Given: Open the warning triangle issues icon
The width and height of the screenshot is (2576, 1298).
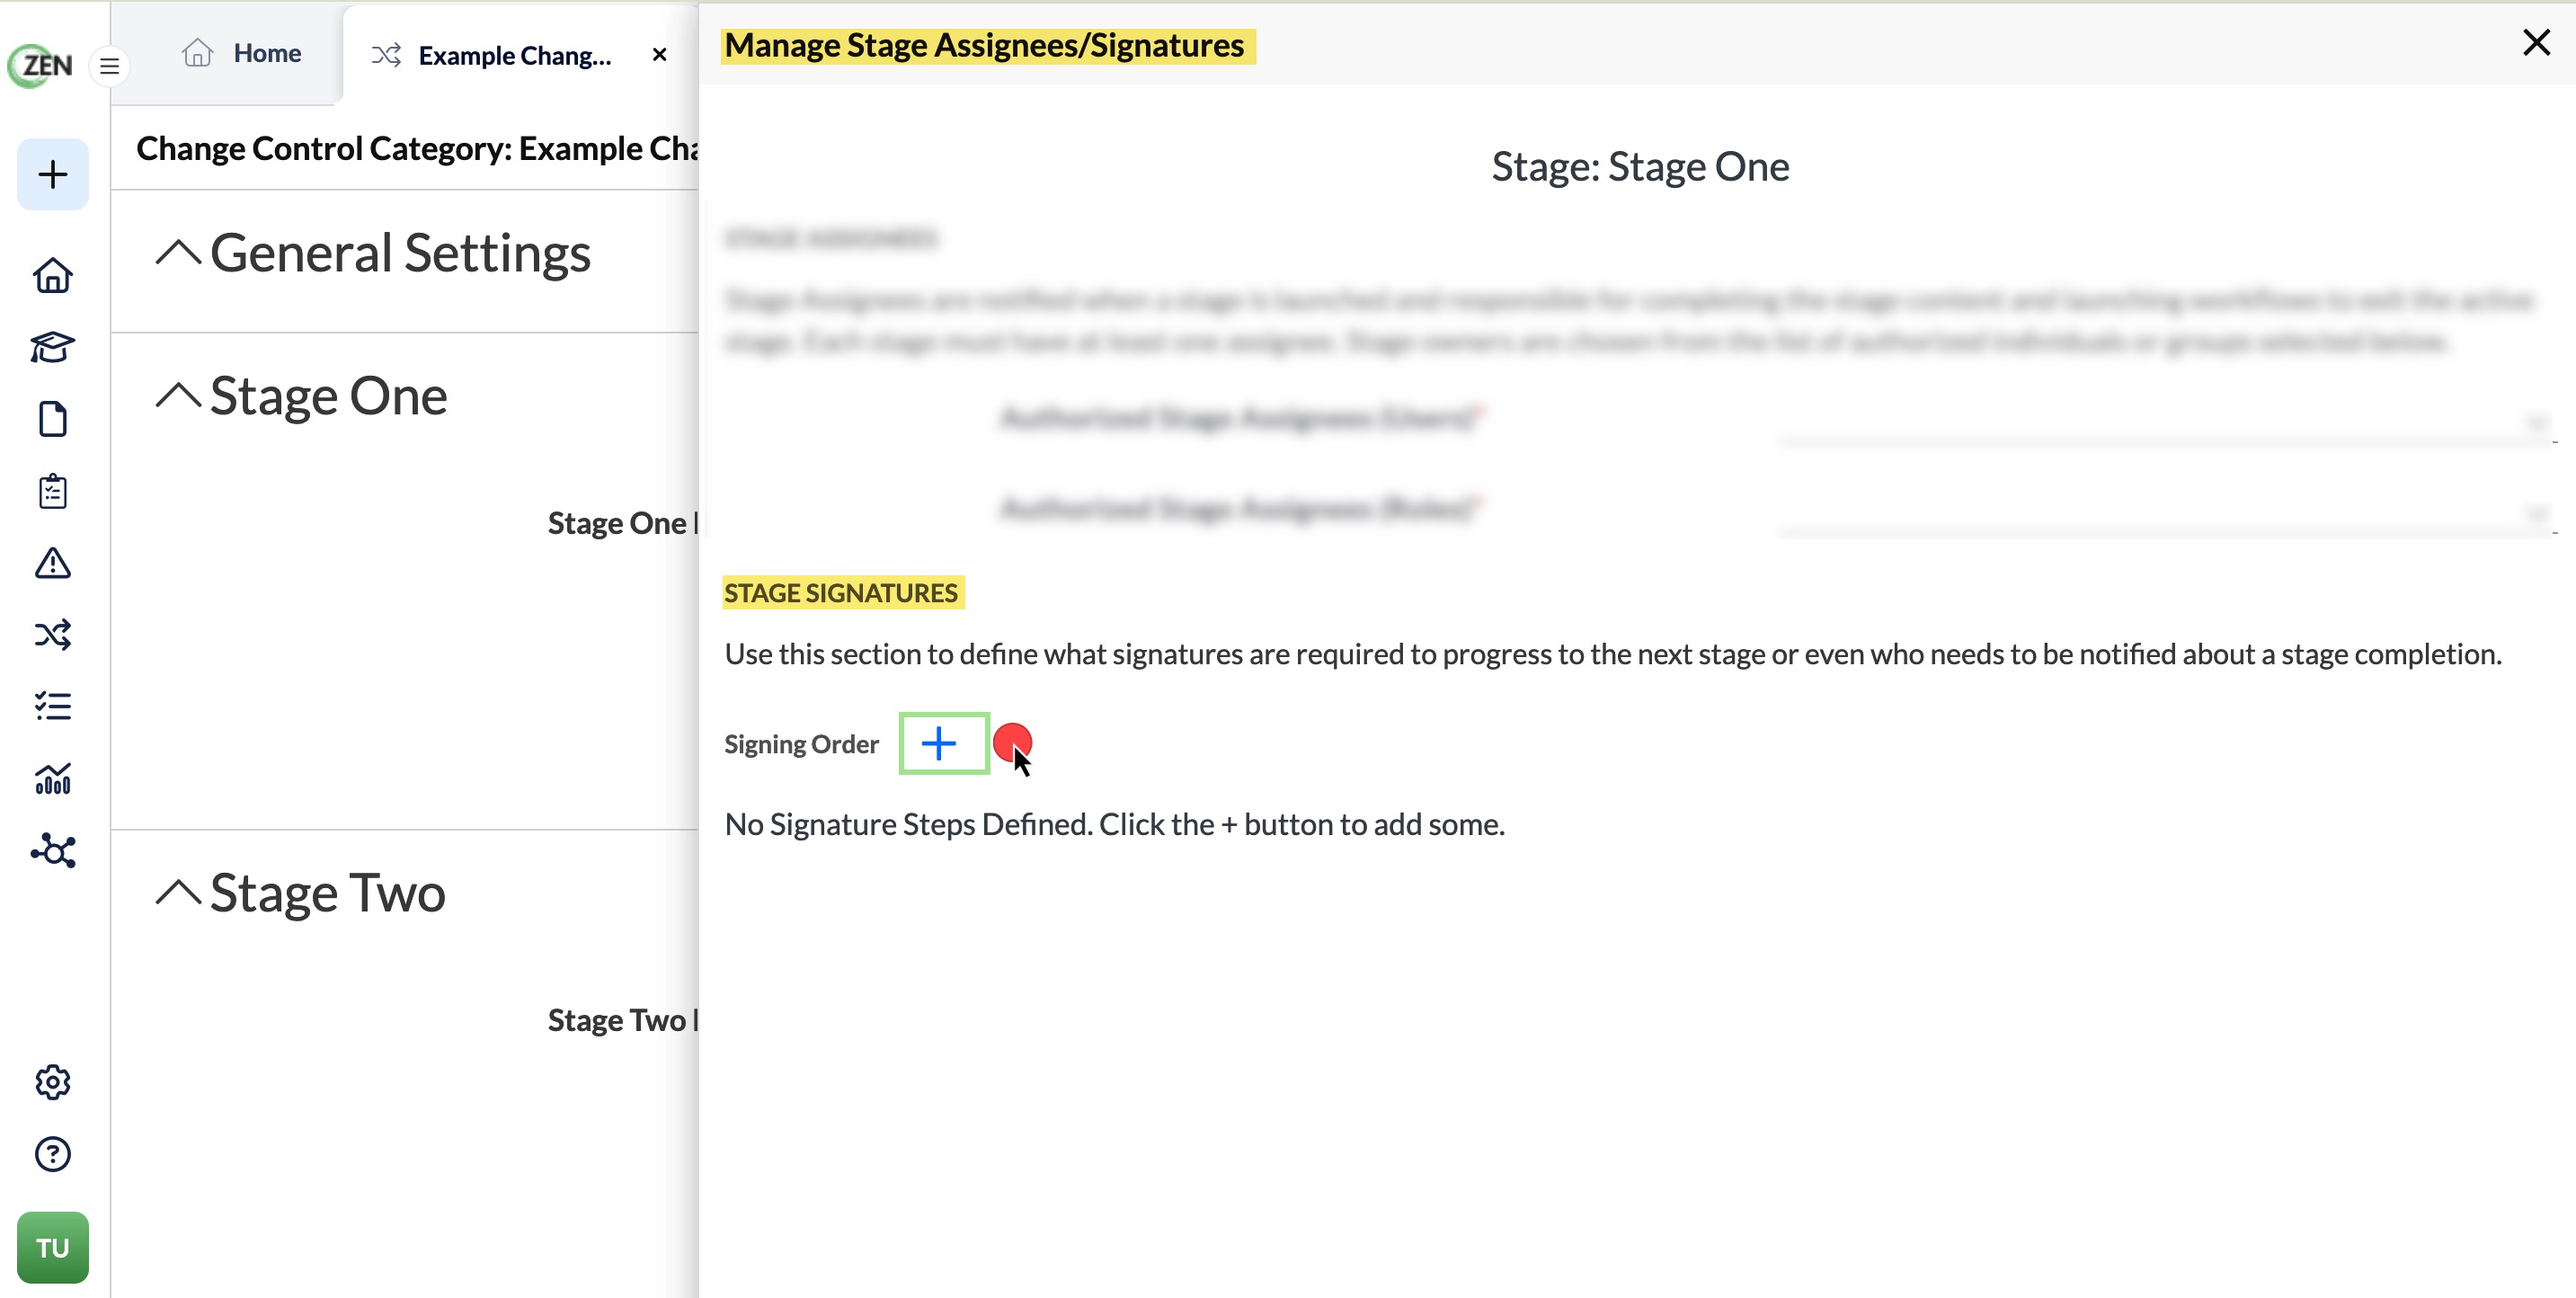Looking at the screenshot, I should 53,563.
